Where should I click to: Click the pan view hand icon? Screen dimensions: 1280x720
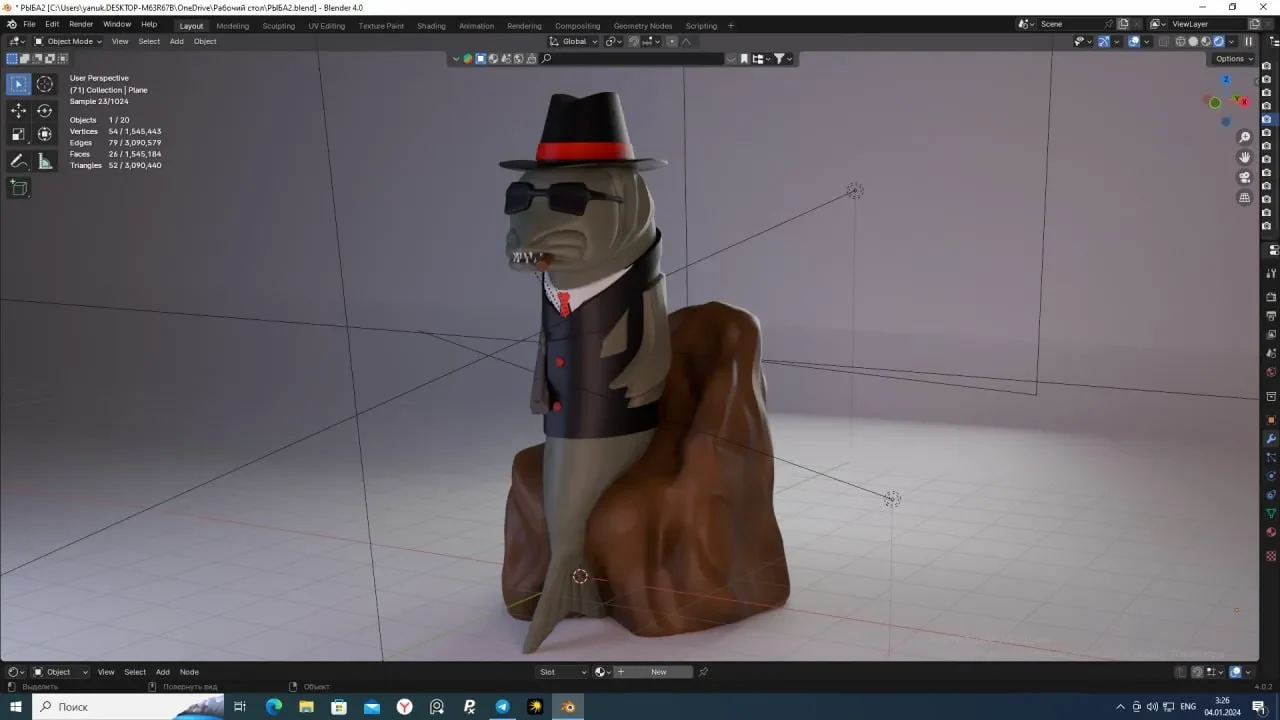coord(1245,157)
